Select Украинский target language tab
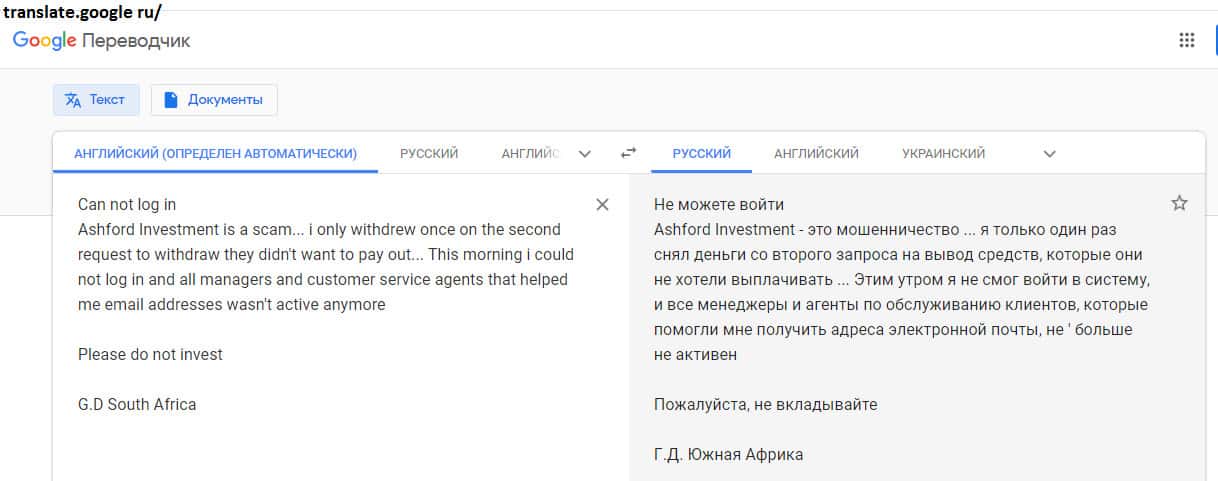This screenshot has height=481, width=1218. tap(943, 153)
